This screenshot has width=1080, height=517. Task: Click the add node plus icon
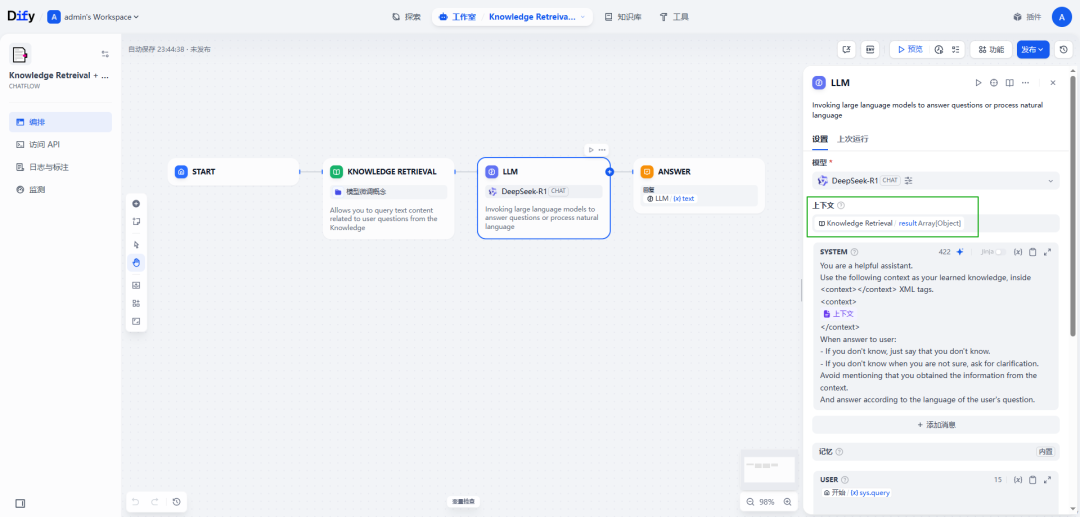point(136,204)
